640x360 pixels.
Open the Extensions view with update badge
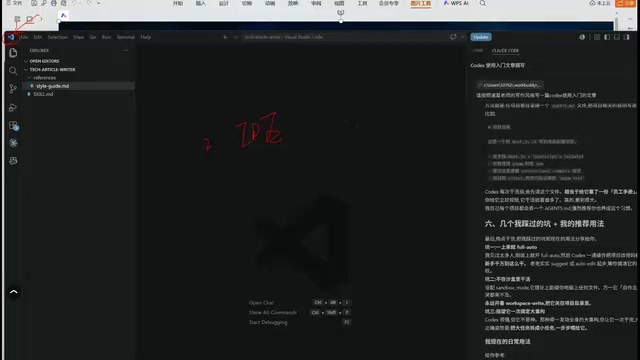pos(13,125)
